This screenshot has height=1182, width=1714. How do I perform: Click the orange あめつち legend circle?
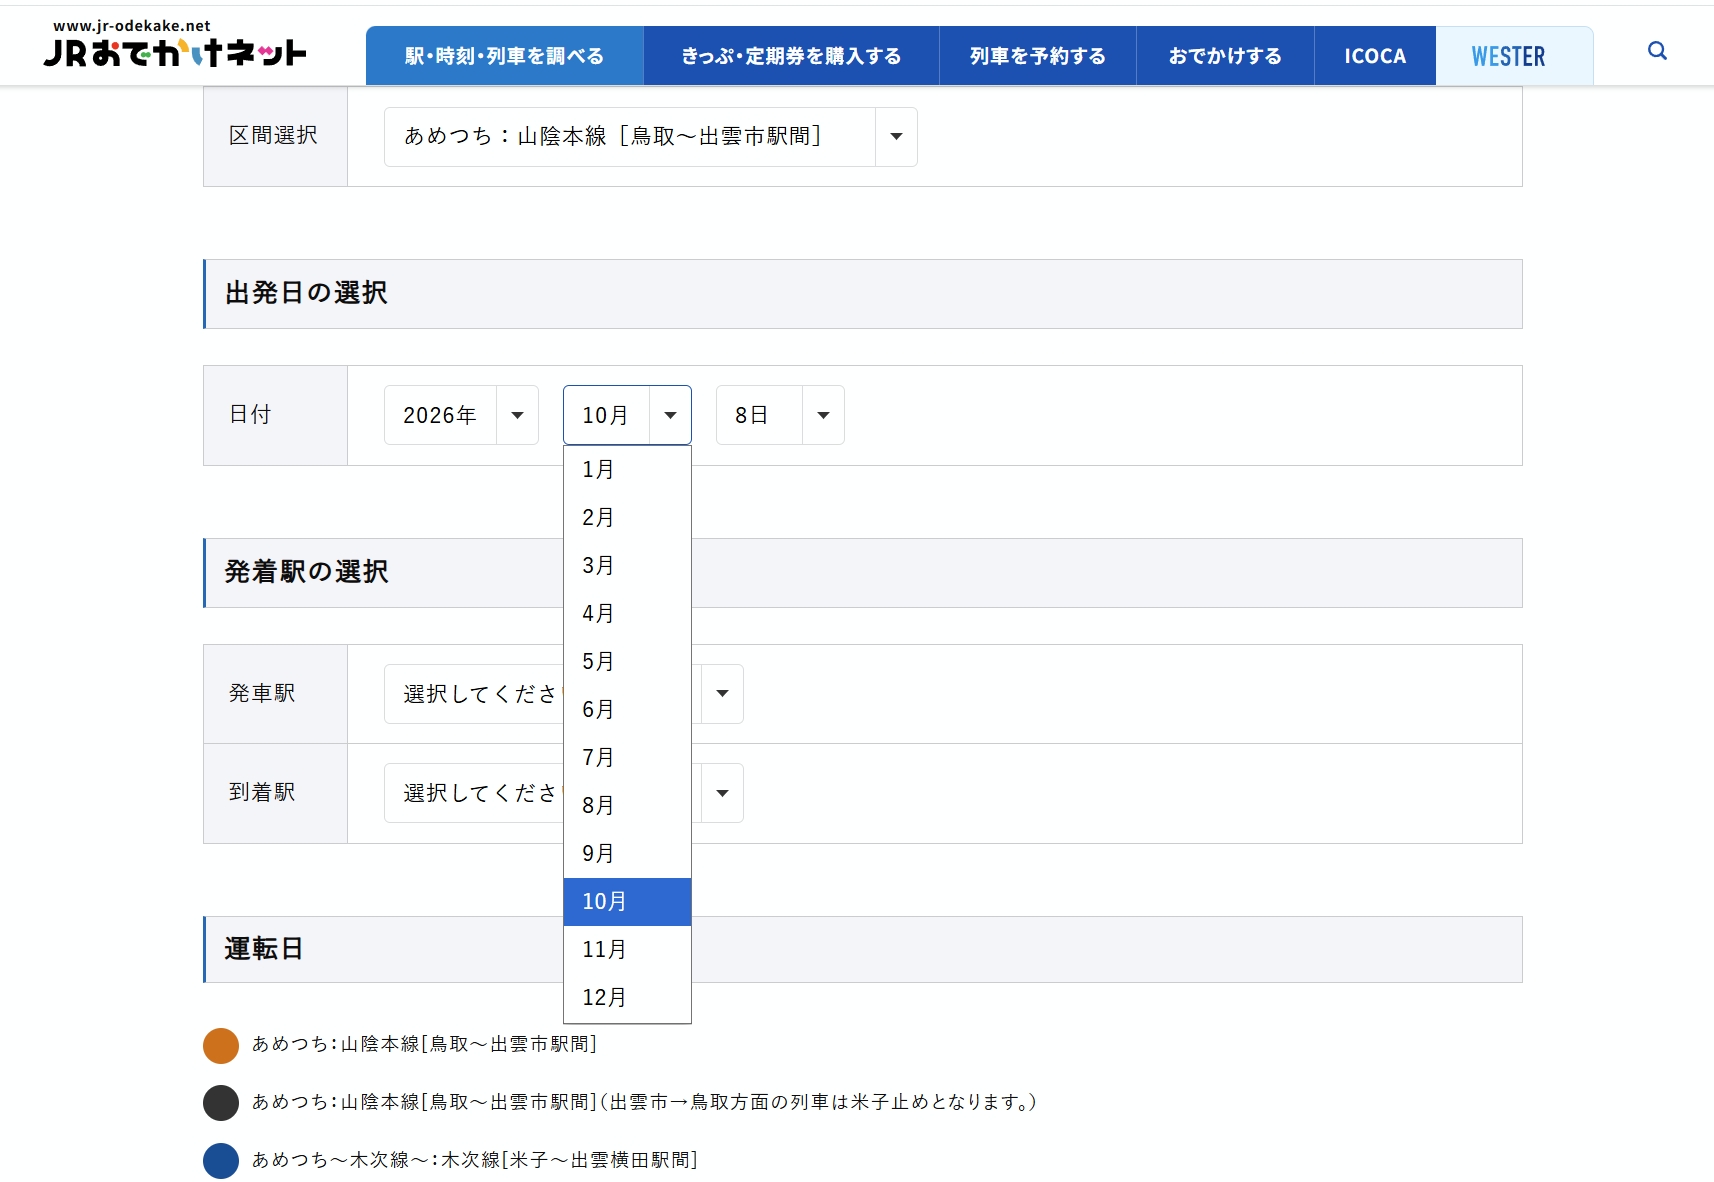(x=221, y=1045)
